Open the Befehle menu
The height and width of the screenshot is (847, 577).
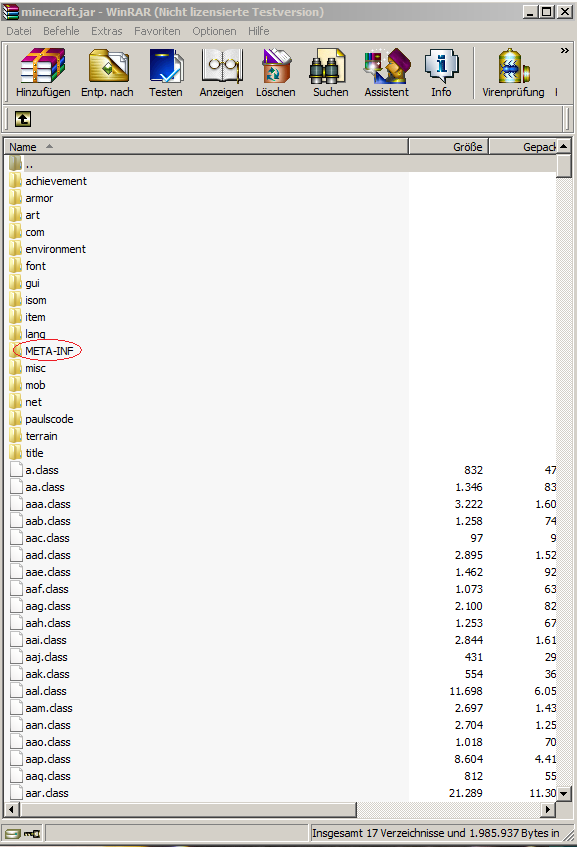61,31
